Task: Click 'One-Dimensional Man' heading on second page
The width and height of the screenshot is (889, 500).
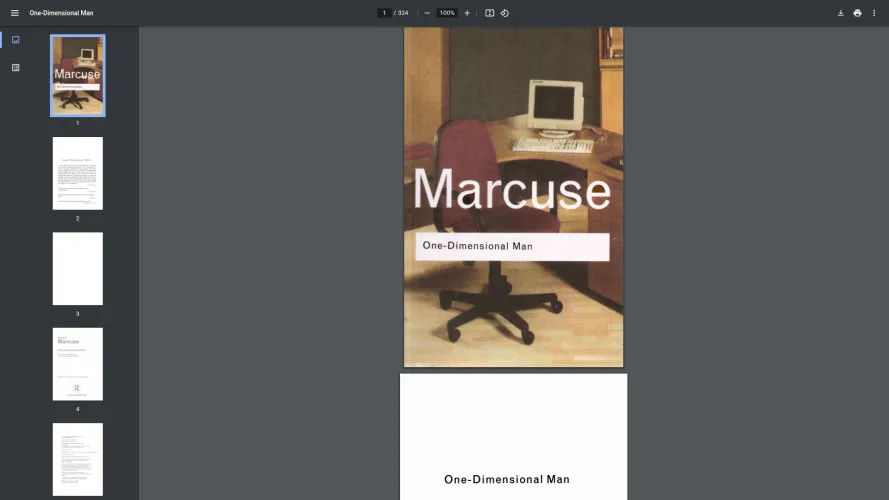Action: (507, 480)
